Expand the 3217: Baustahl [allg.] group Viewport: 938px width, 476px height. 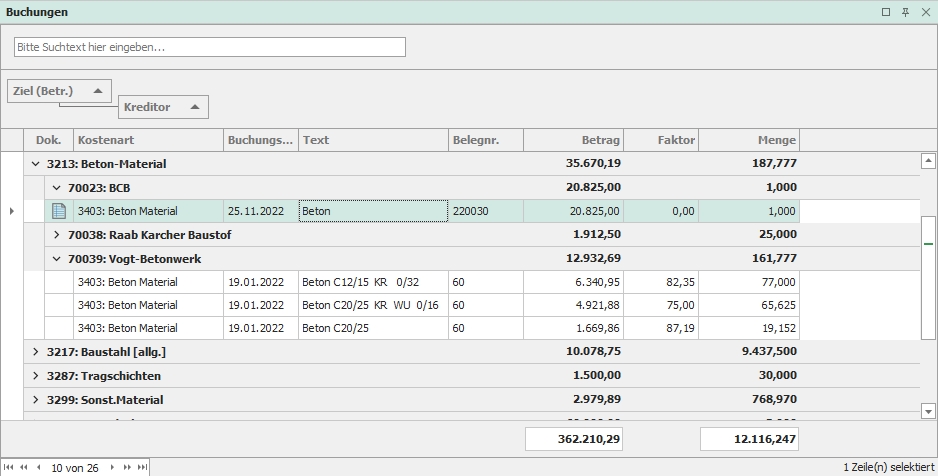coord(36,352)
